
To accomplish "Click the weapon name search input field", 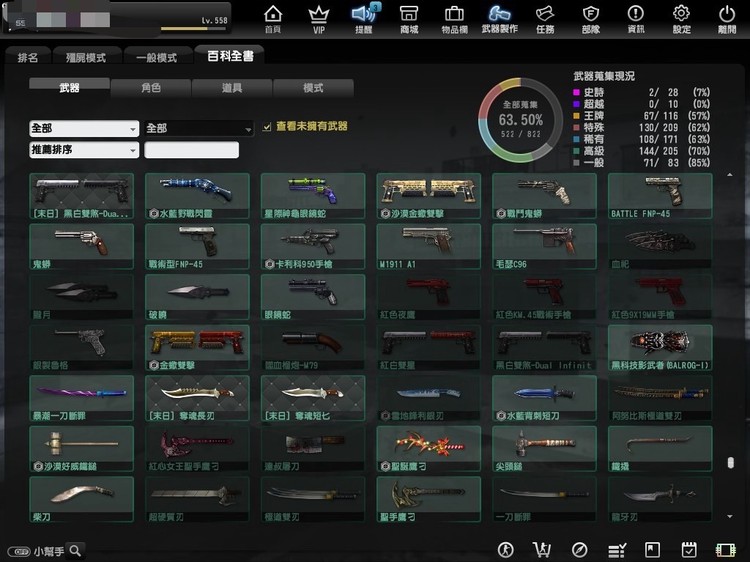I will 191,150.
